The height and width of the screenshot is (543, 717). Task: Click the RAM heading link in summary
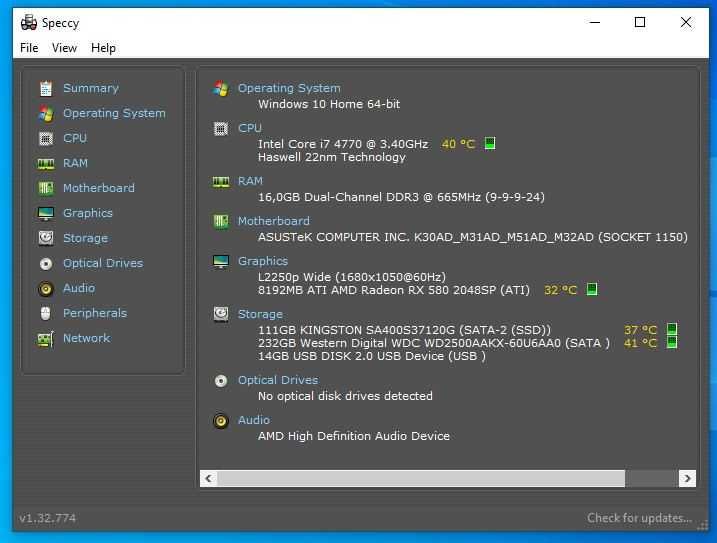click(x=251, y=181)
